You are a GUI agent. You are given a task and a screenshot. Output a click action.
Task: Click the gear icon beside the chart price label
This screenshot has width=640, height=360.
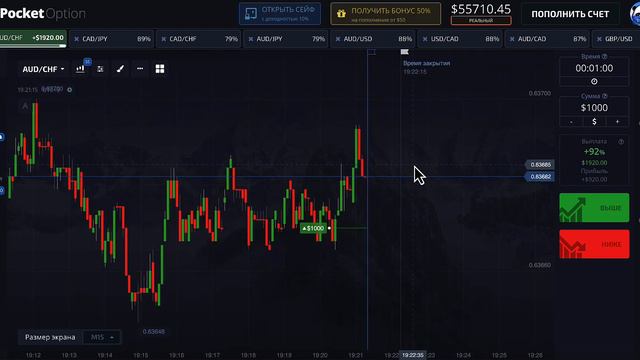[69, 90]
